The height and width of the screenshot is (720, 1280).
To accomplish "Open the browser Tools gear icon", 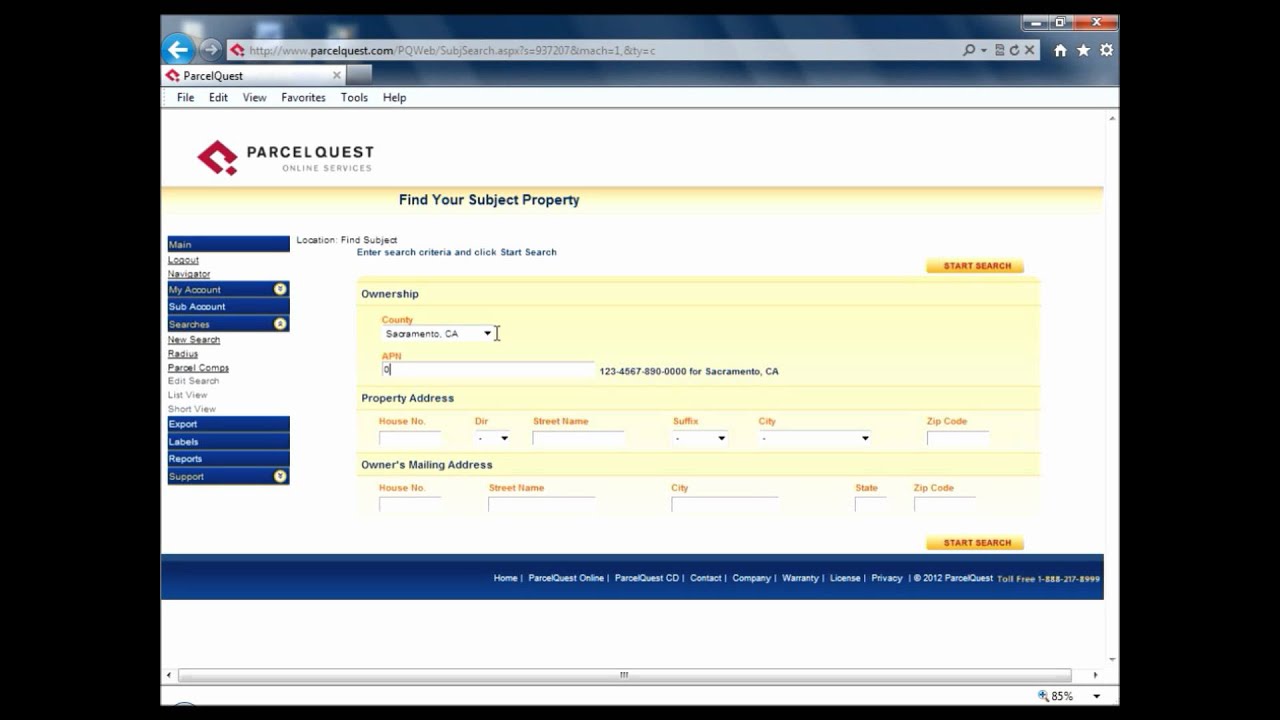I will point(1106,50).
